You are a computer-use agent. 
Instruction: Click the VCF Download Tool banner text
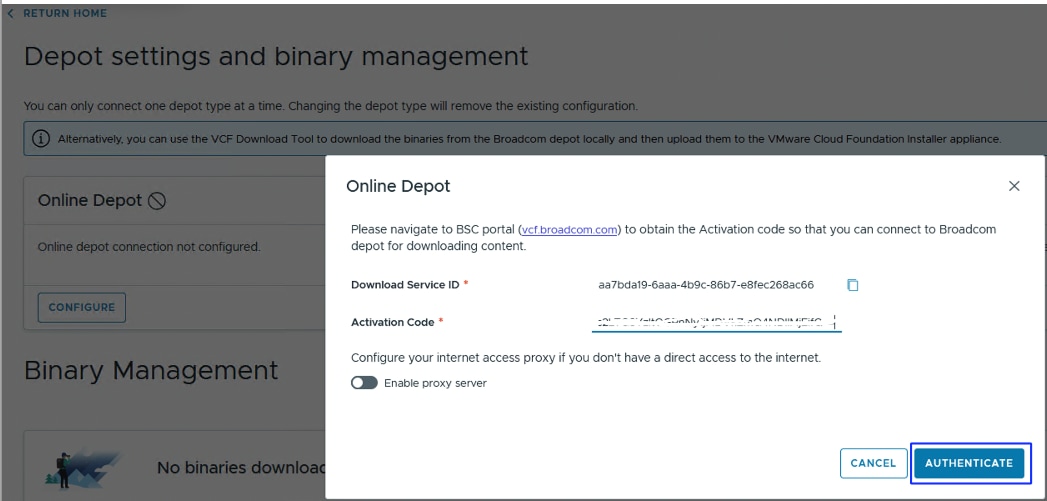tap(530, 139)
